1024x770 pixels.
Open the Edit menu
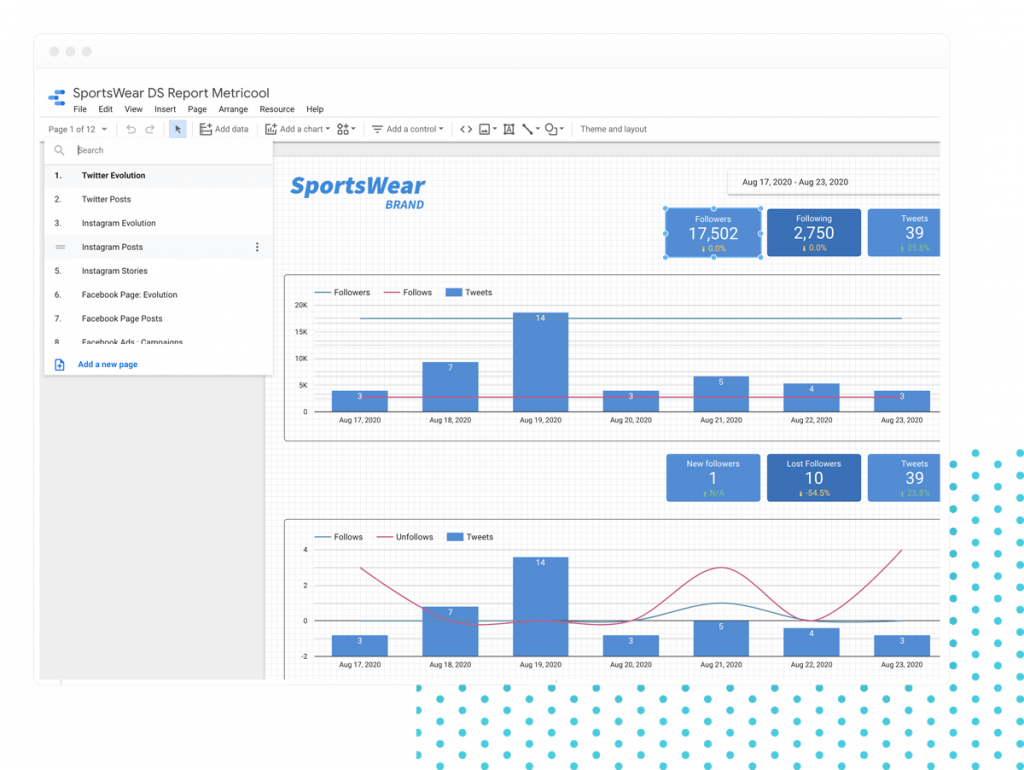click(106, 109)
